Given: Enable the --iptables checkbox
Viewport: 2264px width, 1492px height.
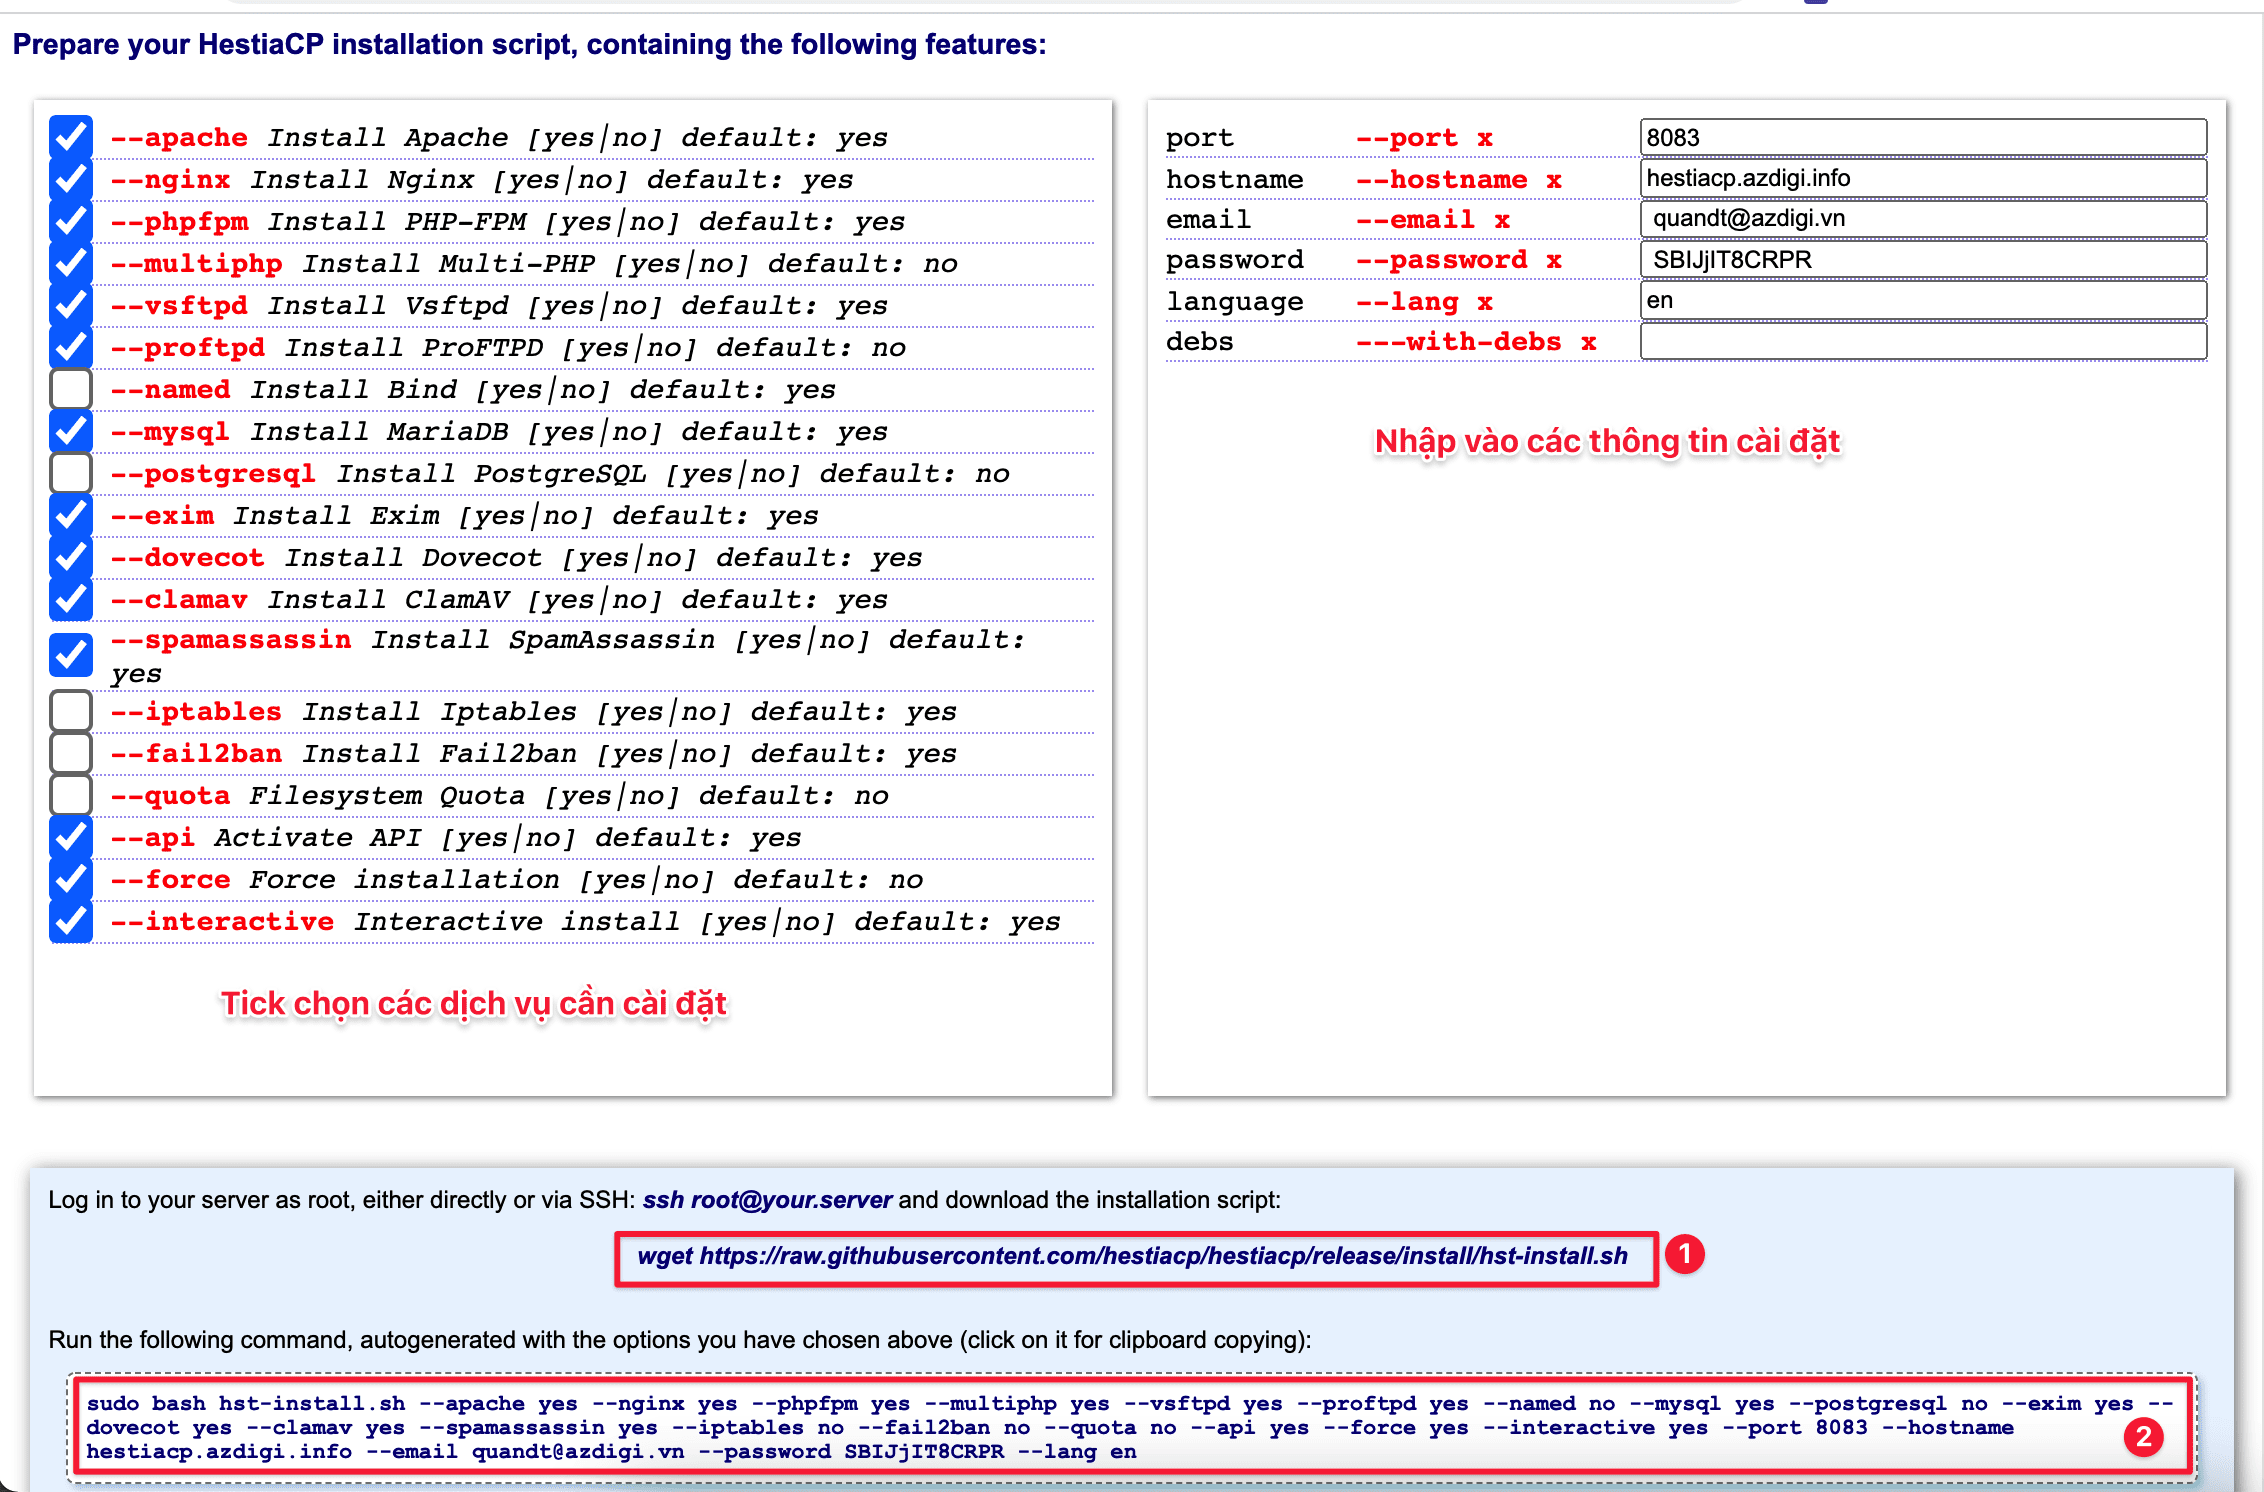Looking at the screenshot, I should pyautogui.click(x=71, y=712).
